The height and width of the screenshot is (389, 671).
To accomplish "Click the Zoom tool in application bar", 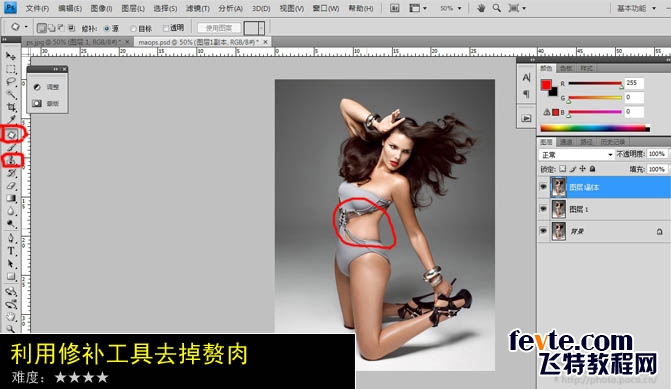I will (496, 8).
